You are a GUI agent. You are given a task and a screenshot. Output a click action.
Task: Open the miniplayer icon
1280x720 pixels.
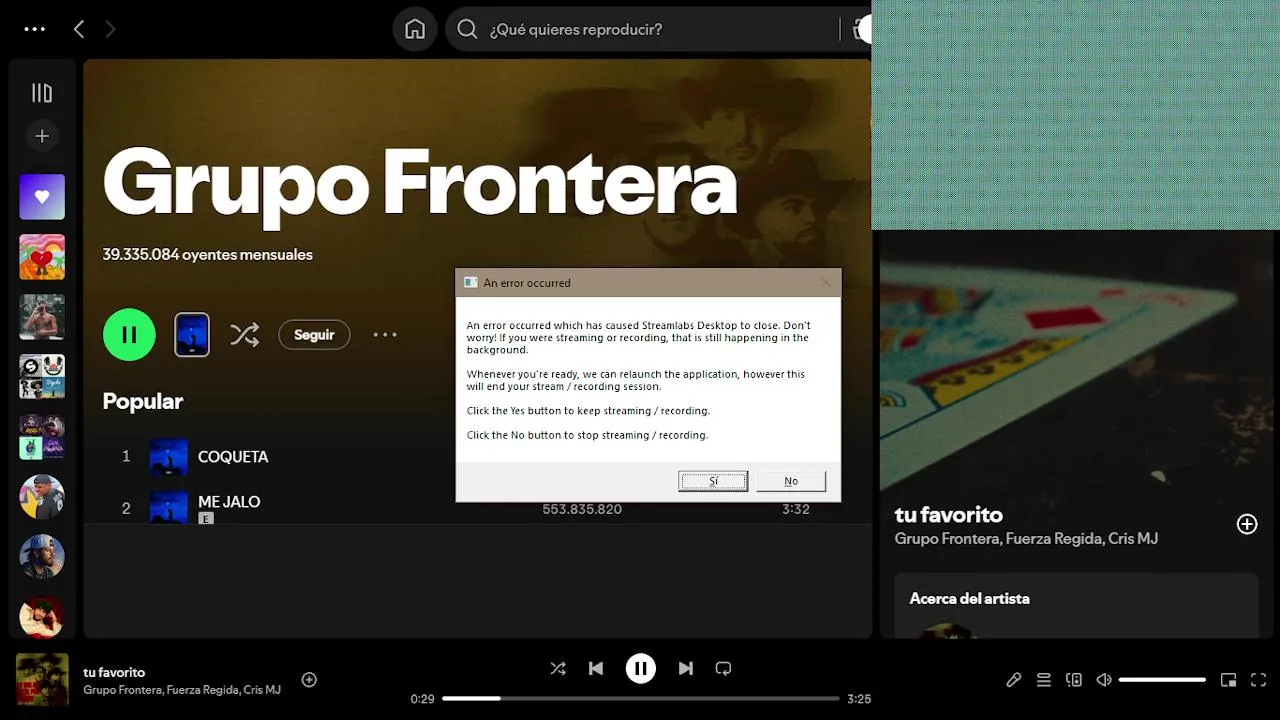[1229, 680]
